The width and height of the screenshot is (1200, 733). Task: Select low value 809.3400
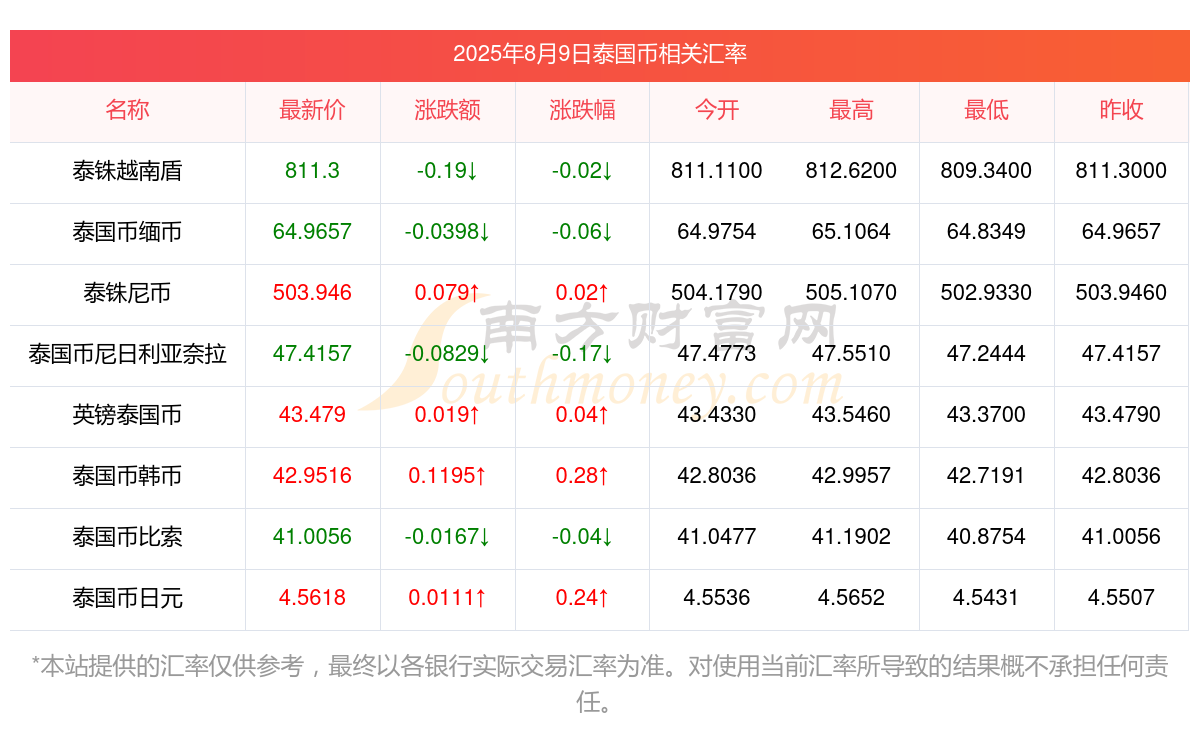[986, 171]
